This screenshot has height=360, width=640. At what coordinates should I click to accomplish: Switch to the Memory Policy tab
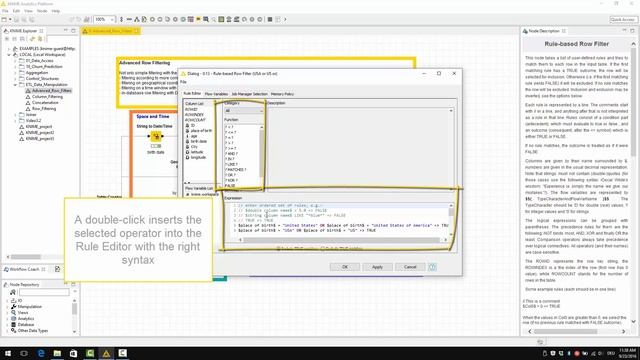[282, 94]
